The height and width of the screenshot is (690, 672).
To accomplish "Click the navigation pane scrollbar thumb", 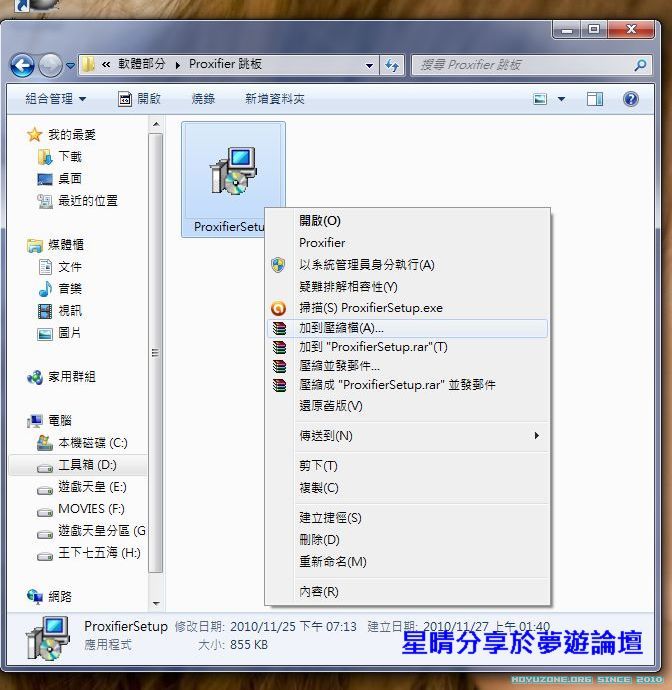I will [155, 353].
